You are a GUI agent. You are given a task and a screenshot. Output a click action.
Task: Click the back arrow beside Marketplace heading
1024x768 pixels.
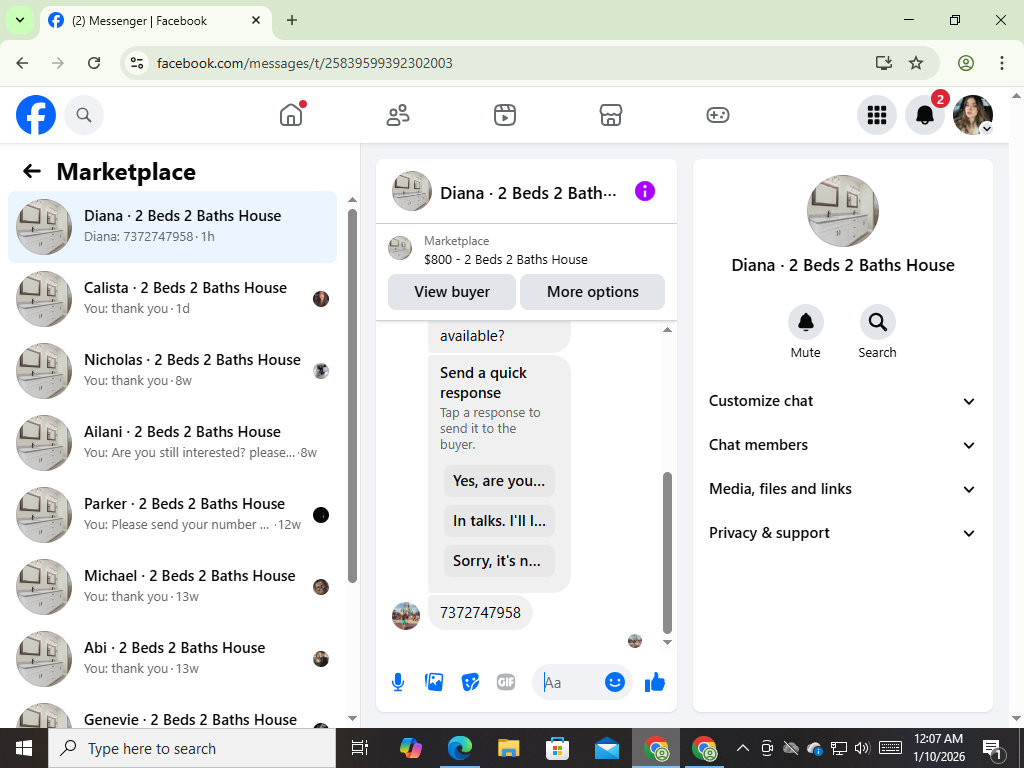(32, 171)
